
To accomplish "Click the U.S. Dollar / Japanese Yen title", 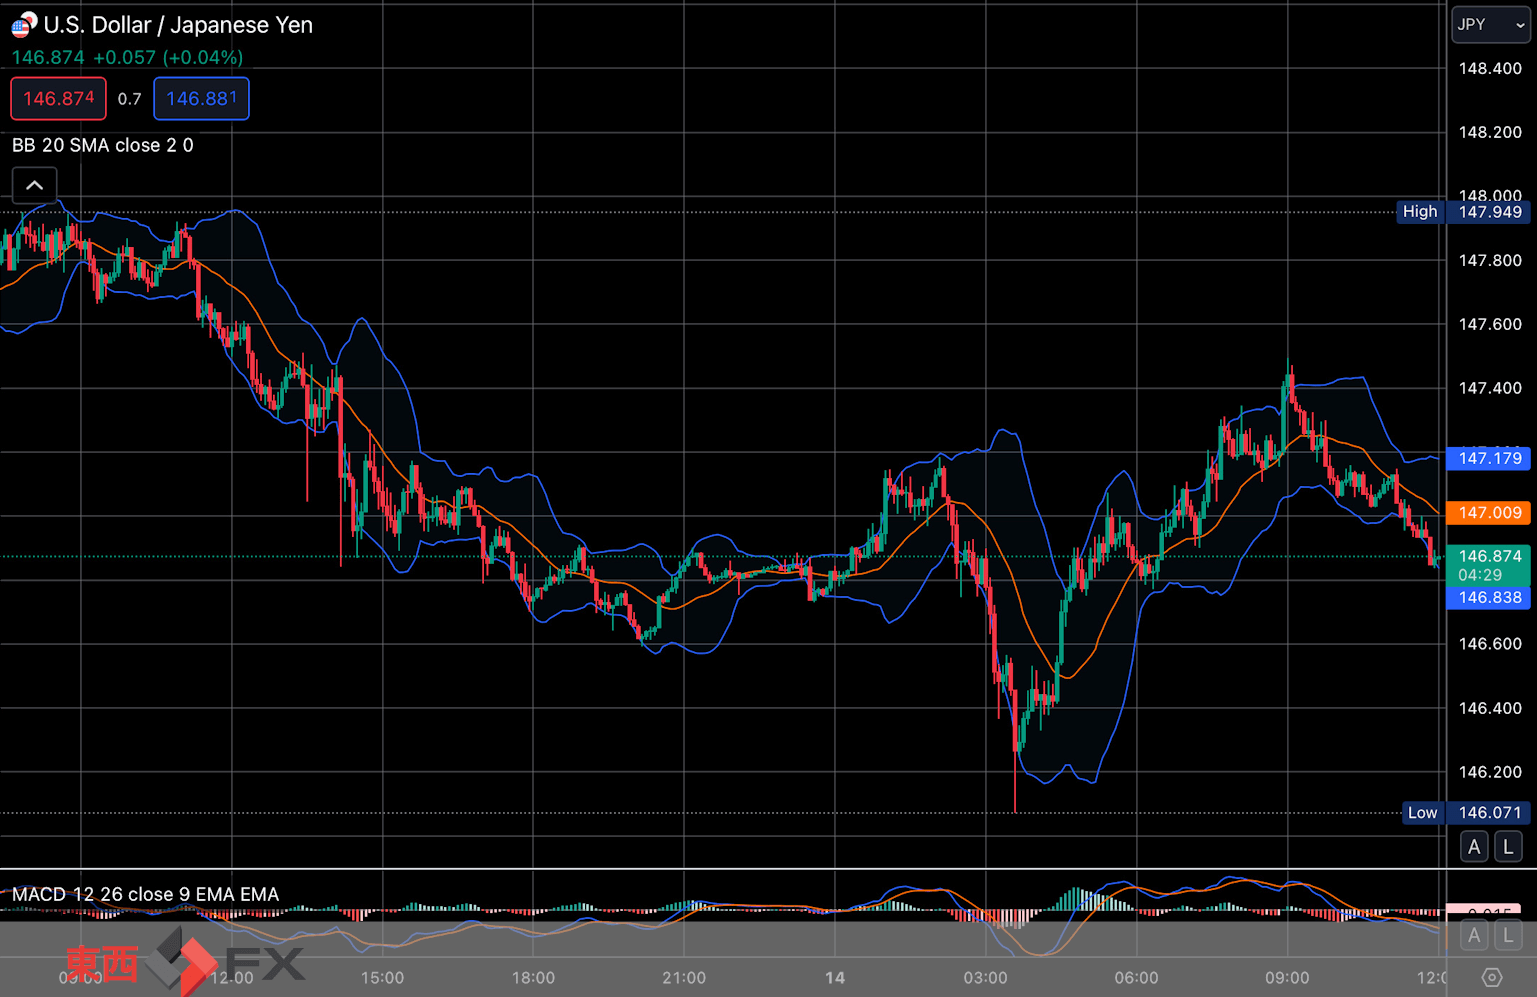I will (178, 25).
